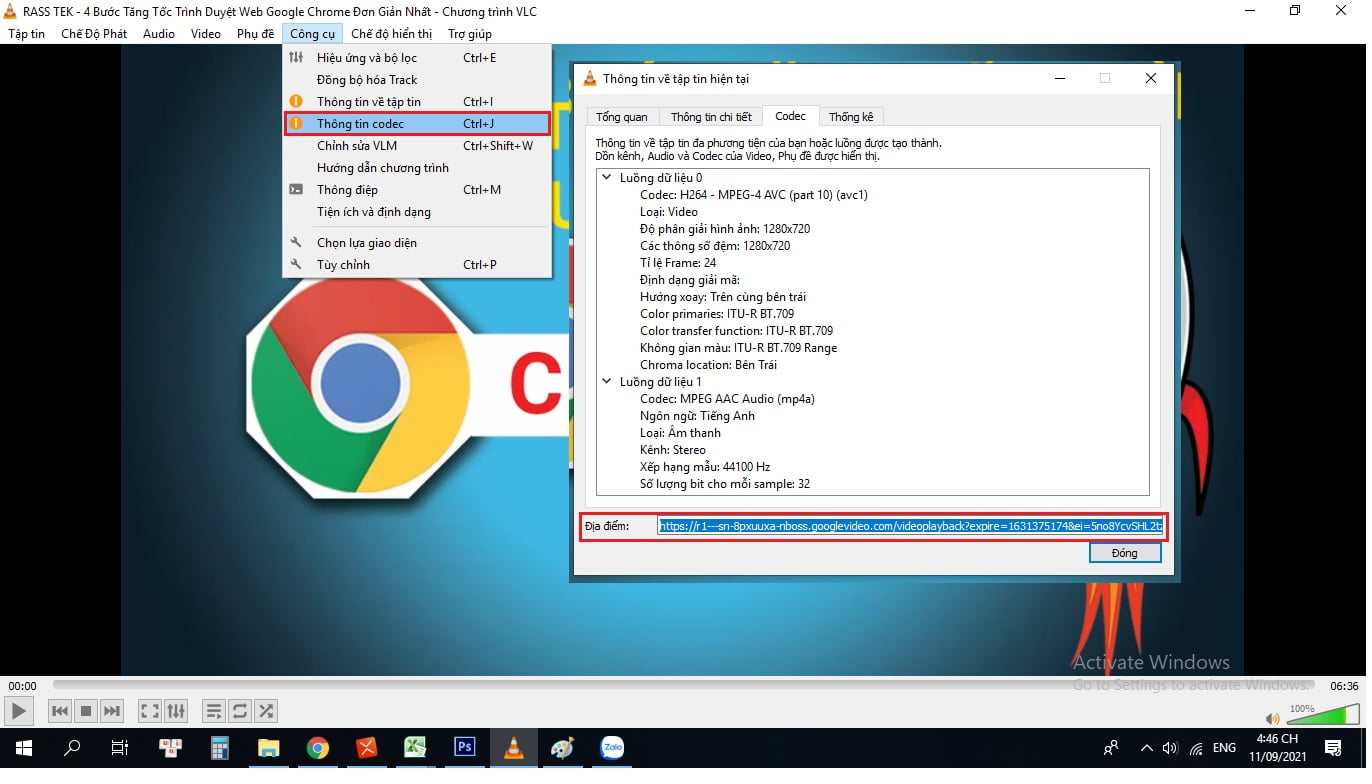Collapse the Luồng dữ liệu 1 node

pyautogui.click(x=606, y=382)
